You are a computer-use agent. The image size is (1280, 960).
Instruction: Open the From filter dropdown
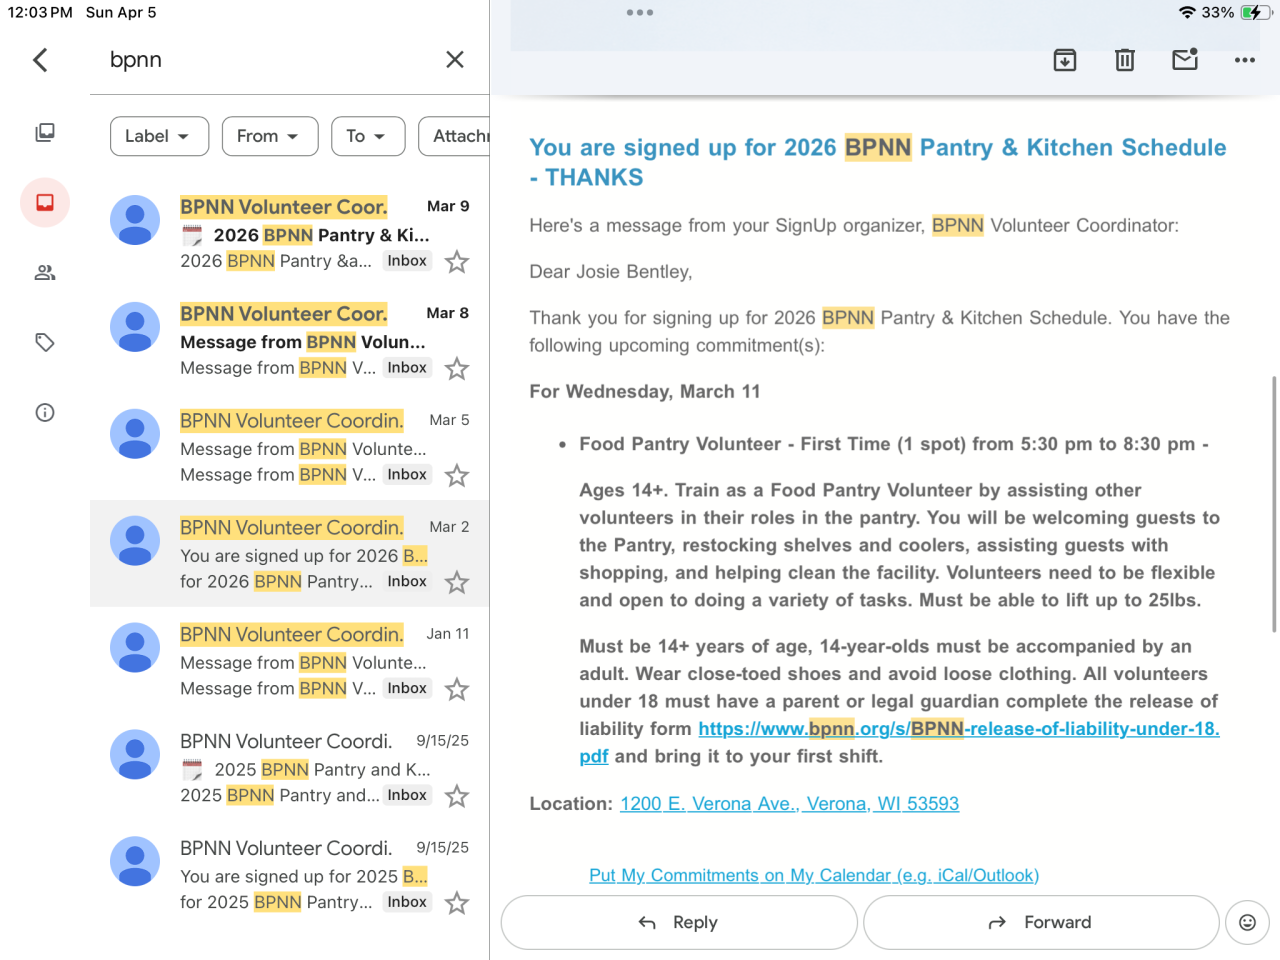tap(269, 136)
